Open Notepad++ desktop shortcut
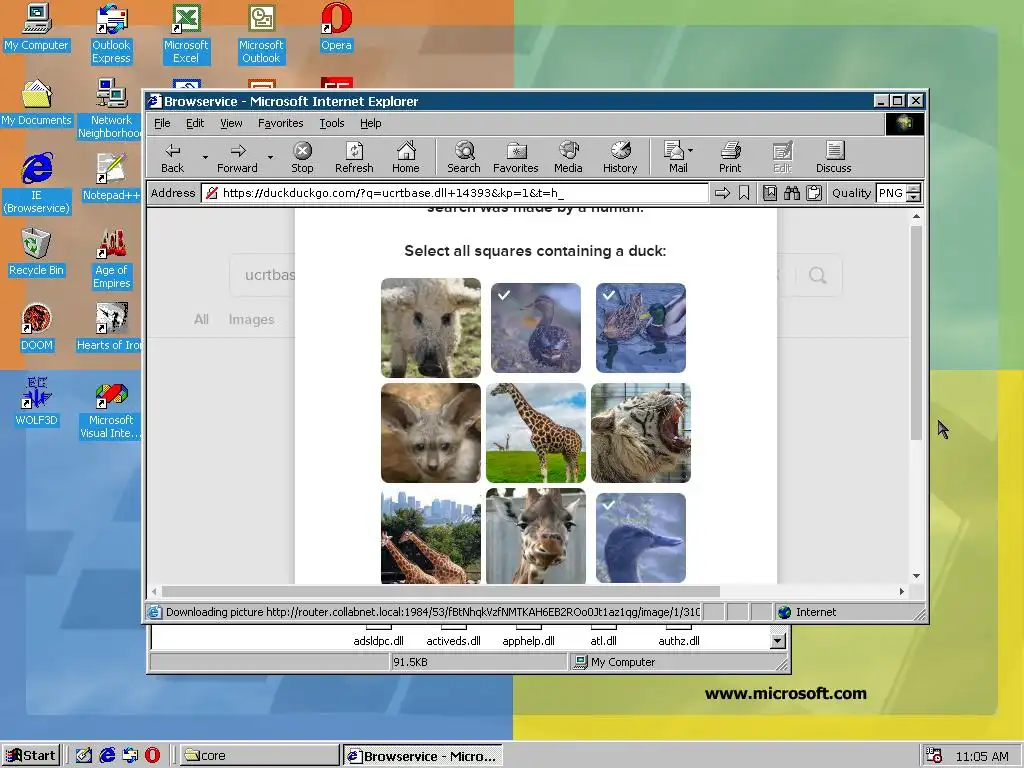The width and height of the screenshot is (1024, 768). tap(111, 178)
